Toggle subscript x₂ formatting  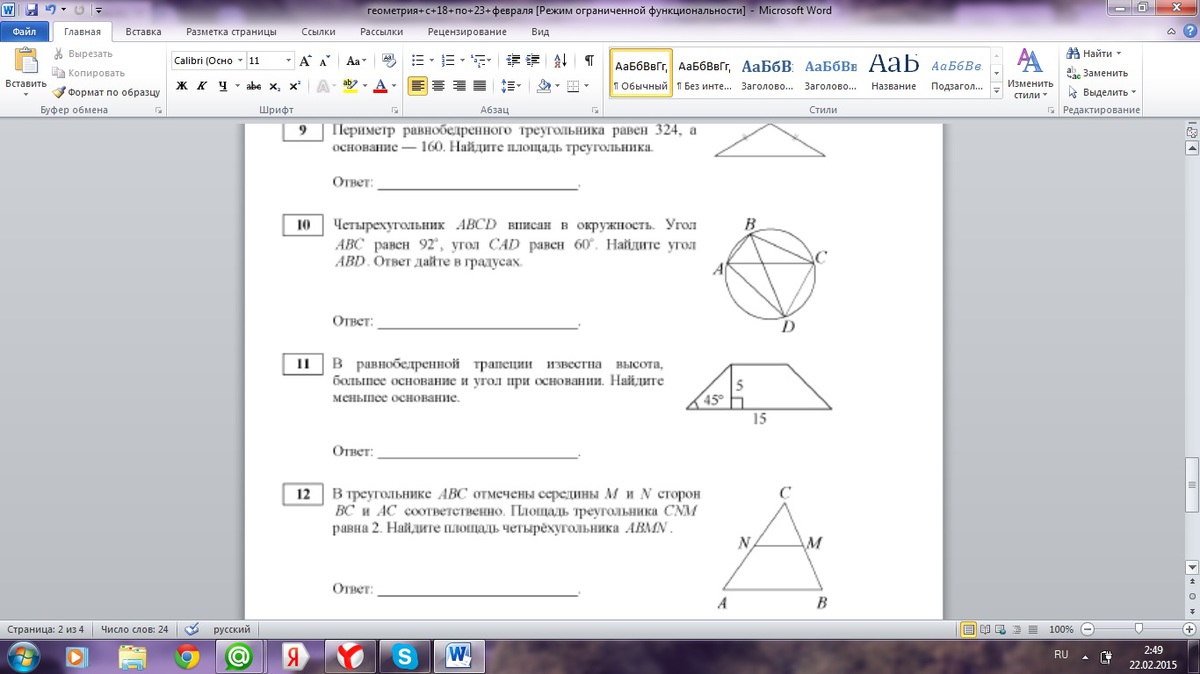pyautogui.click(x=275, y=86)
